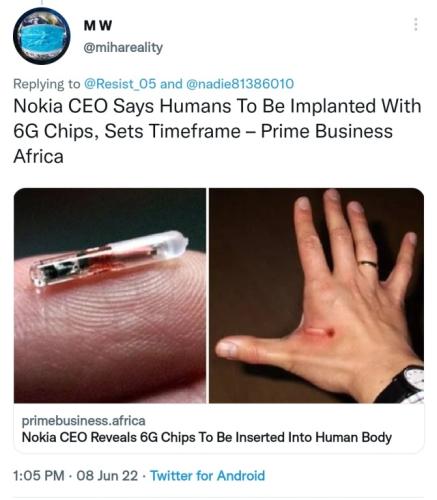Select the tweet body text about Nokia CEO
This screenshot has width=437, height=500.
pos(217,131)
